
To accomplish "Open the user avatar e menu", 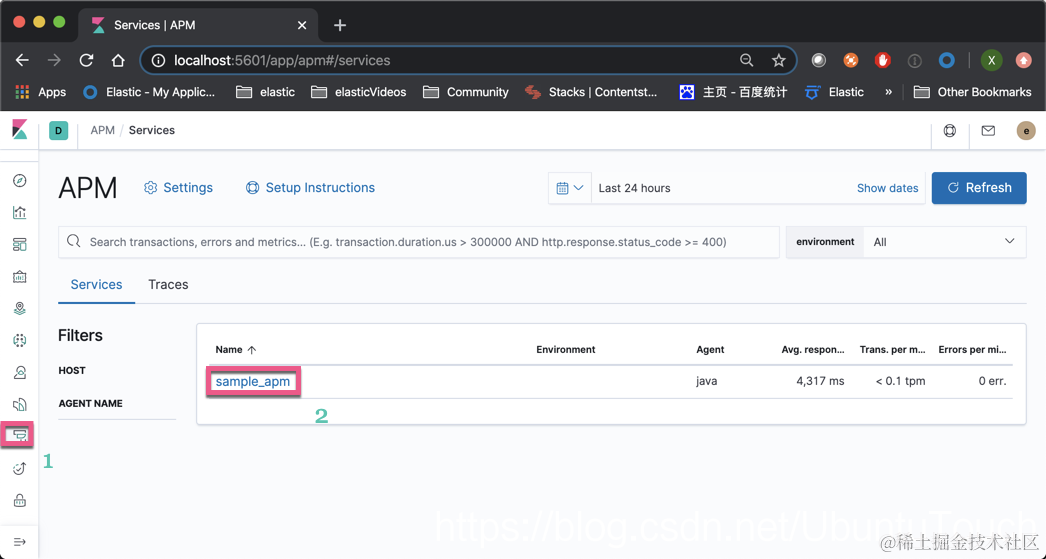I will tap(1026, 131).
